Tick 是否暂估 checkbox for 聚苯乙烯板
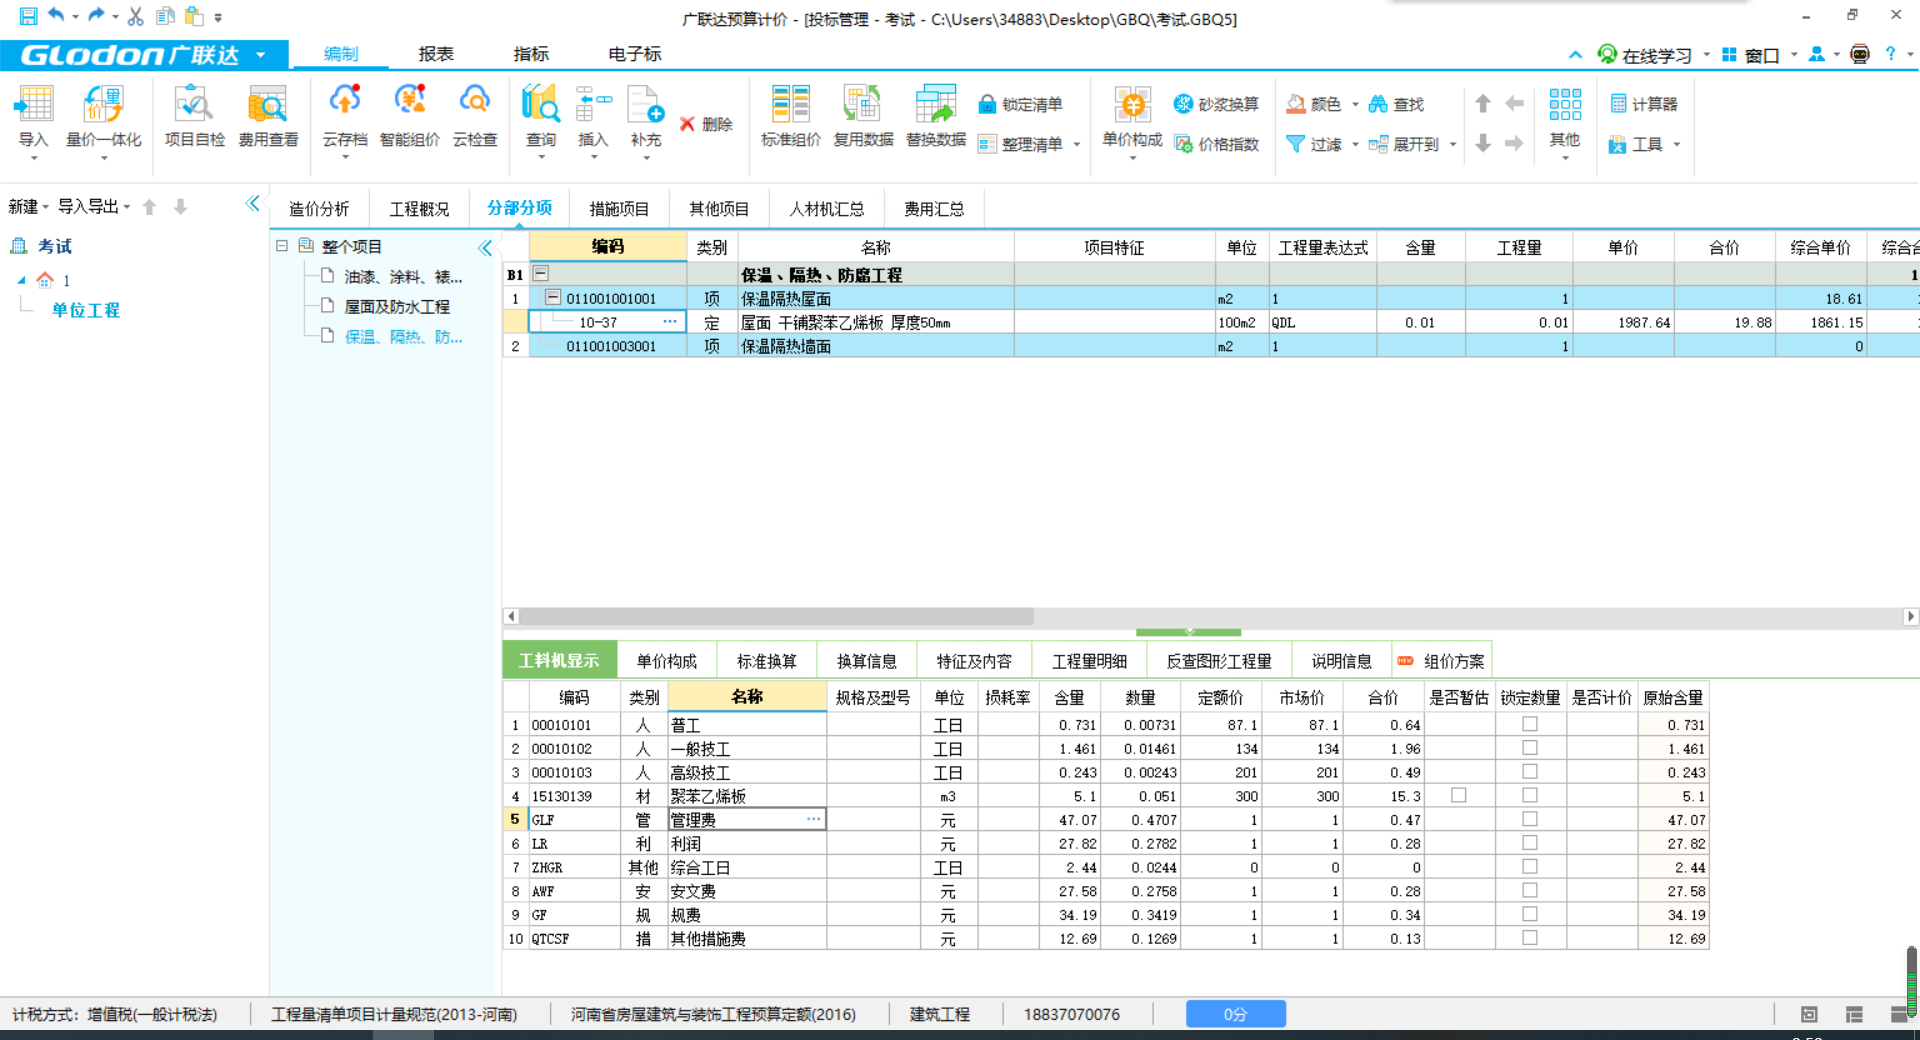1920x1040 pixels. pyautogui.click(x=1459, y=795)
